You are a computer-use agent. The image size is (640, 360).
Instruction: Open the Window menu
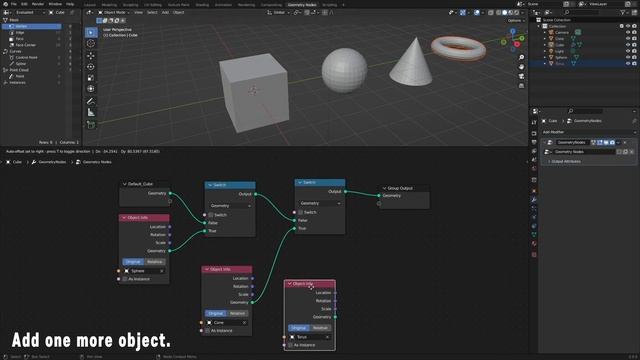(x=55, y=4)
